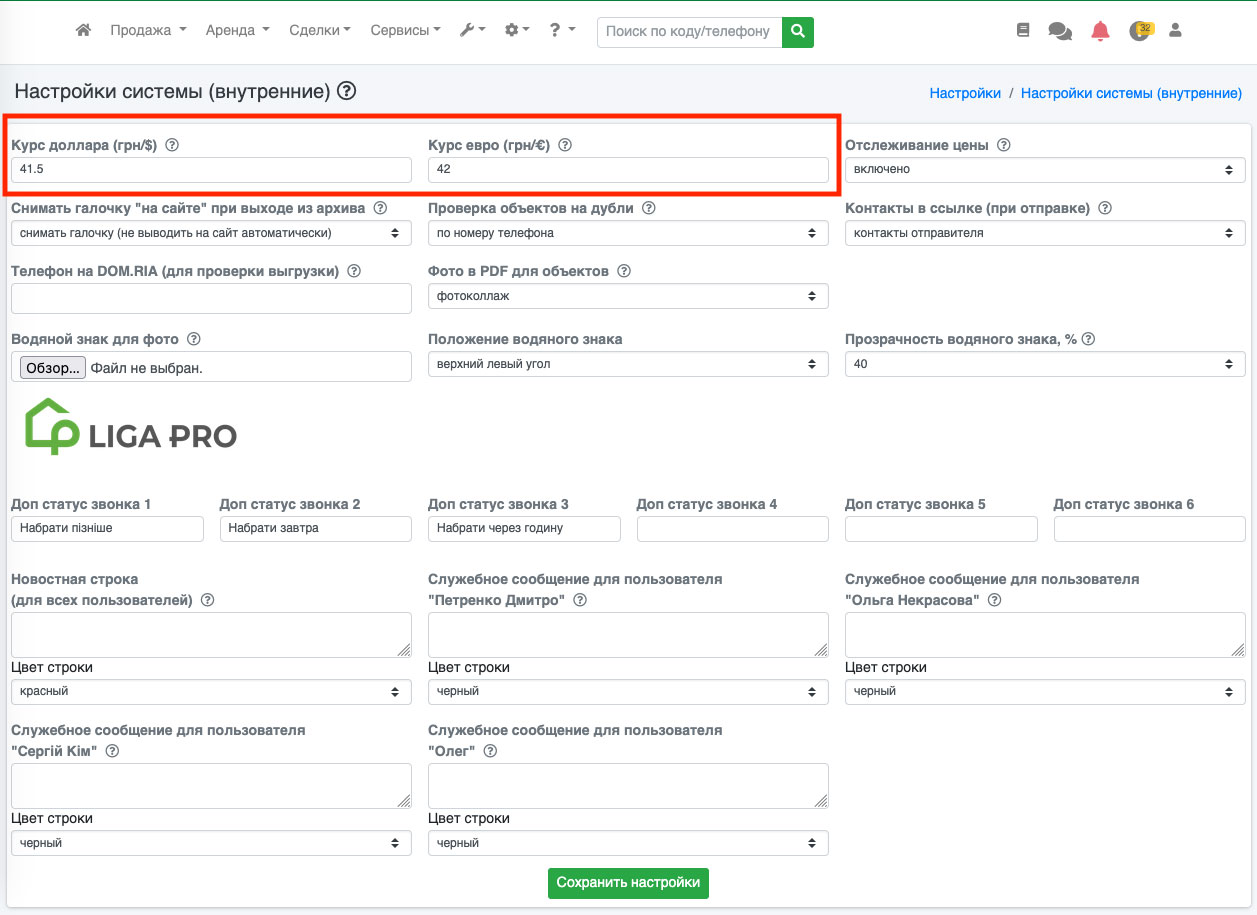Click the Обзор file browse button
Viewport: 1257px width, 915px height.
(x=53, y=368)
